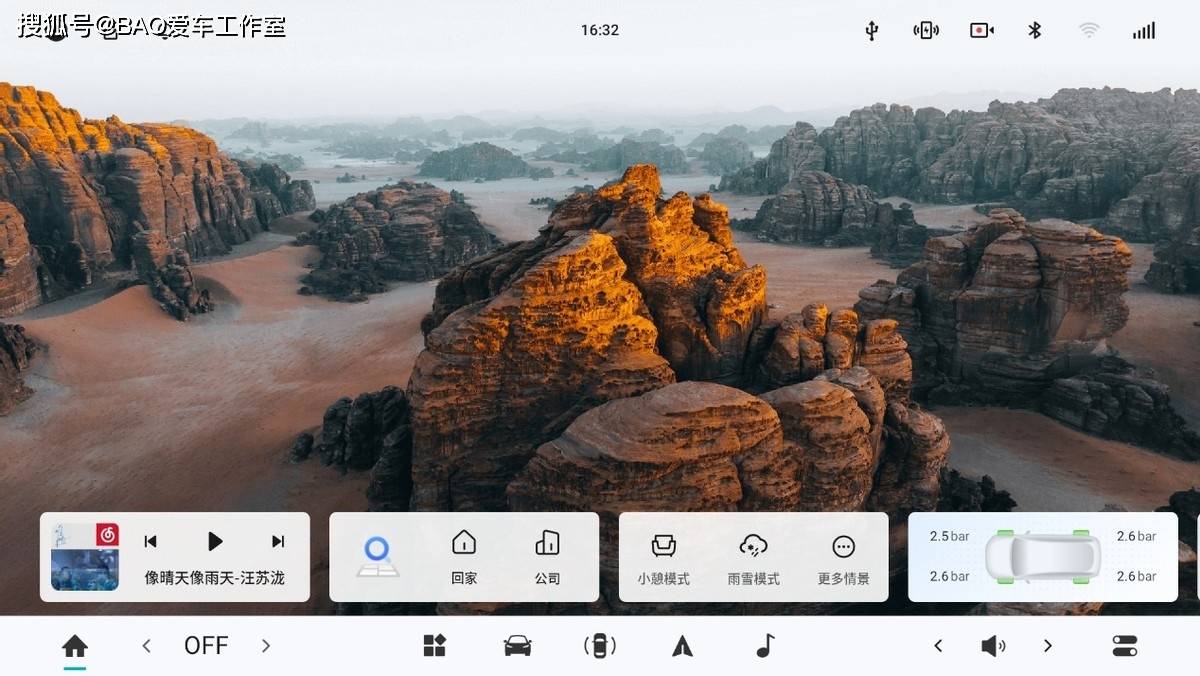Image resolution: width=1200 pixels, height=676 pixels.
Task: Tap the 16:32 clock
Action: pos(600,30)
